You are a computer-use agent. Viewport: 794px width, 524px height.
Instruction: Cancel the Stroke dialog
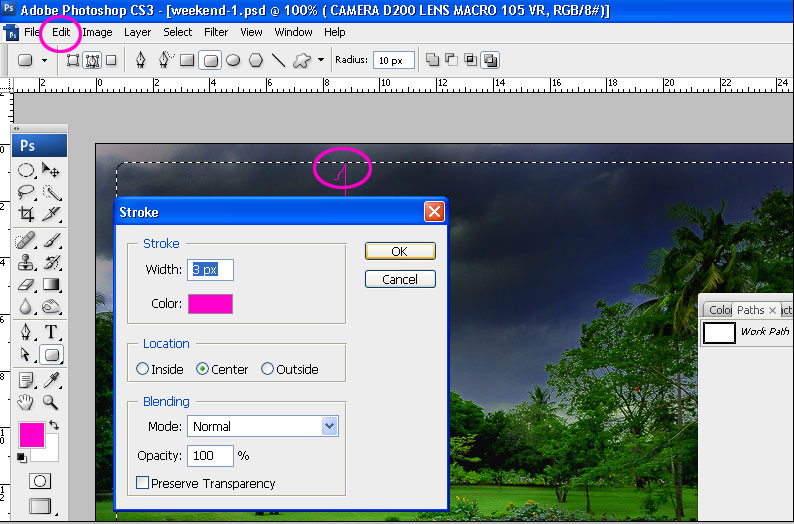click(x=399, y=279)
